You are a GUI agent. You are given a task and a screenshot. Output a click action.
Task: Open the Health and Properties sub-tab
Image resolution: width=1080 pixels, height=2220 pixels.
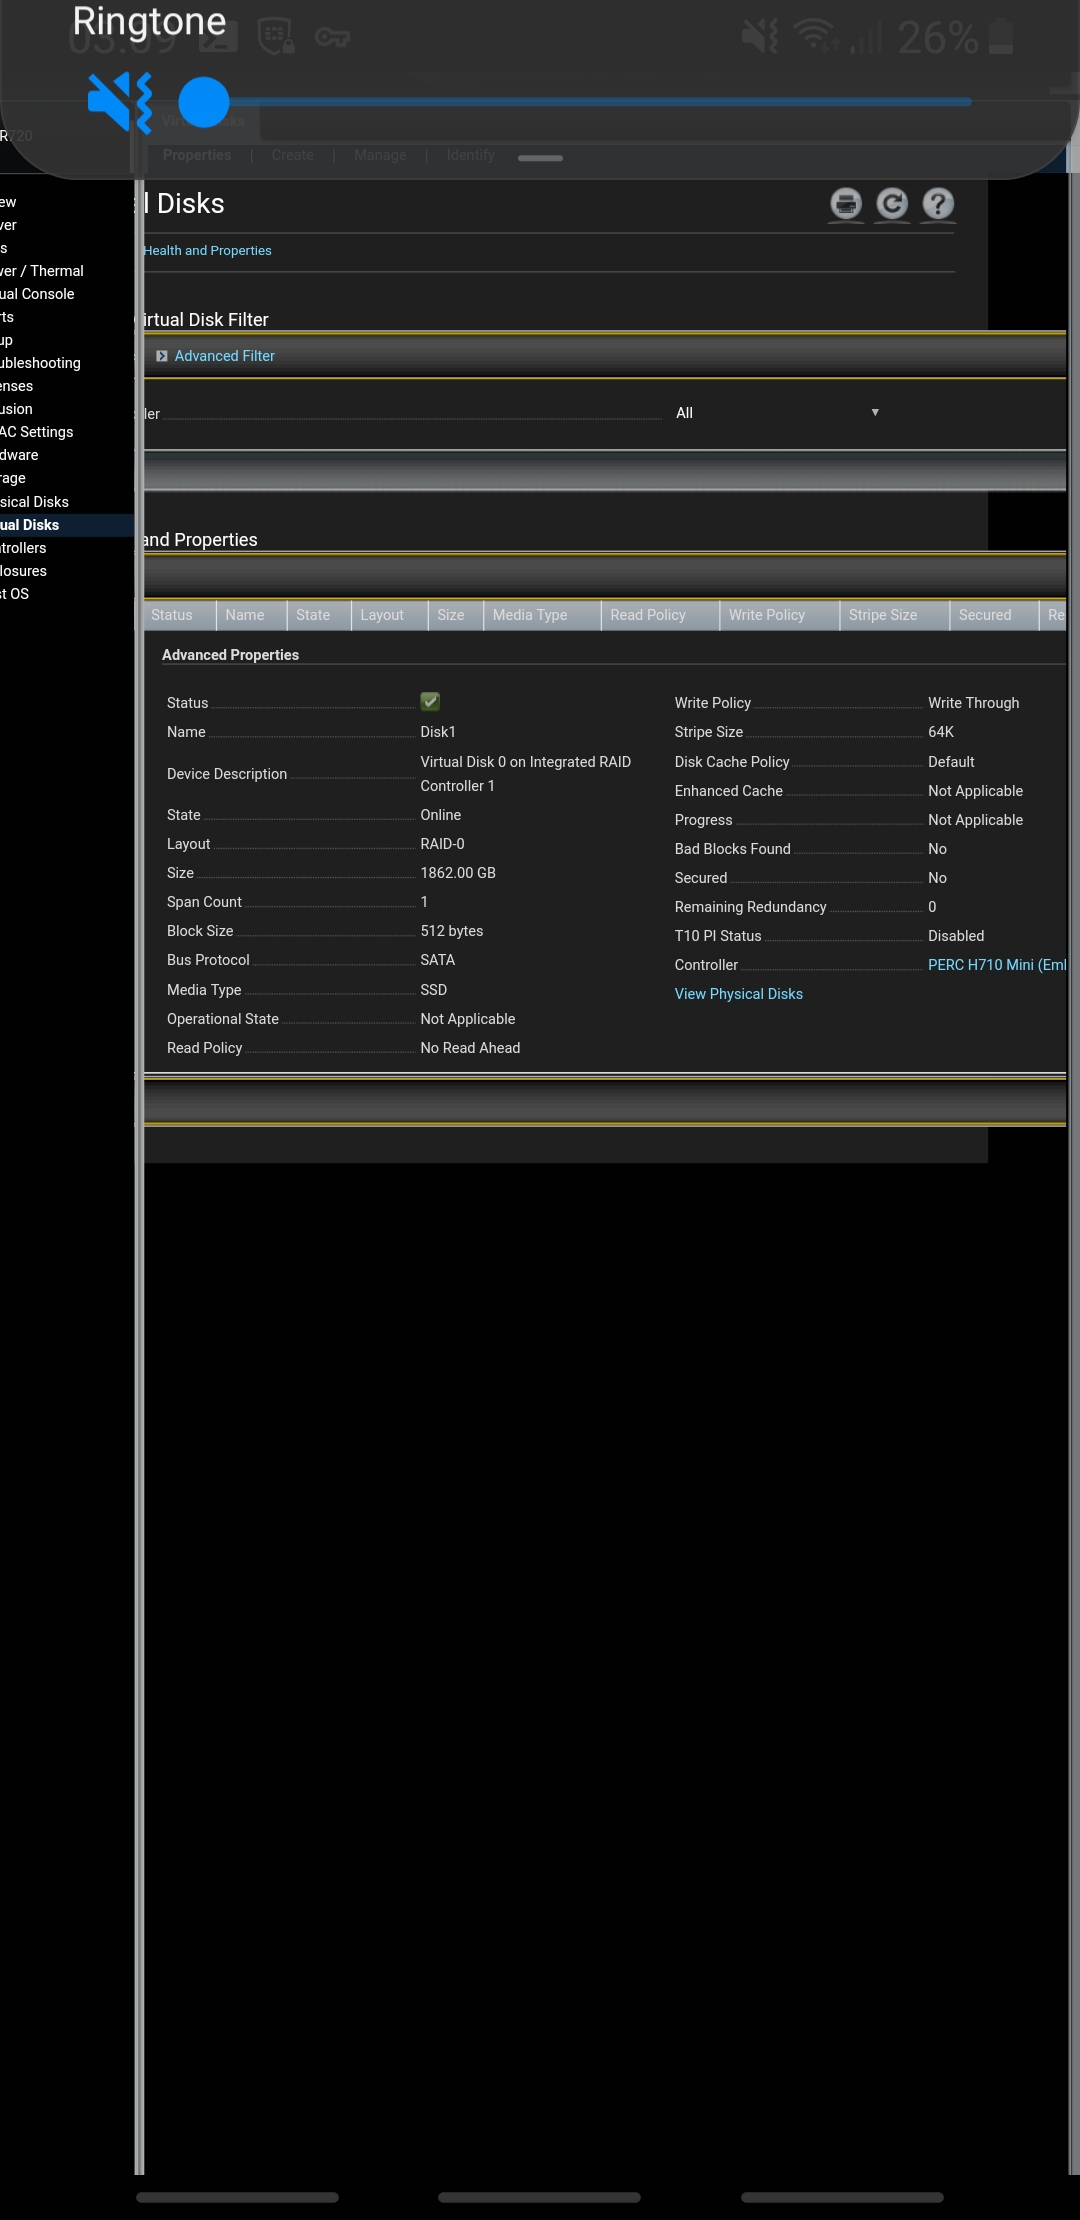pyautogui.click(x=207, y=251)
